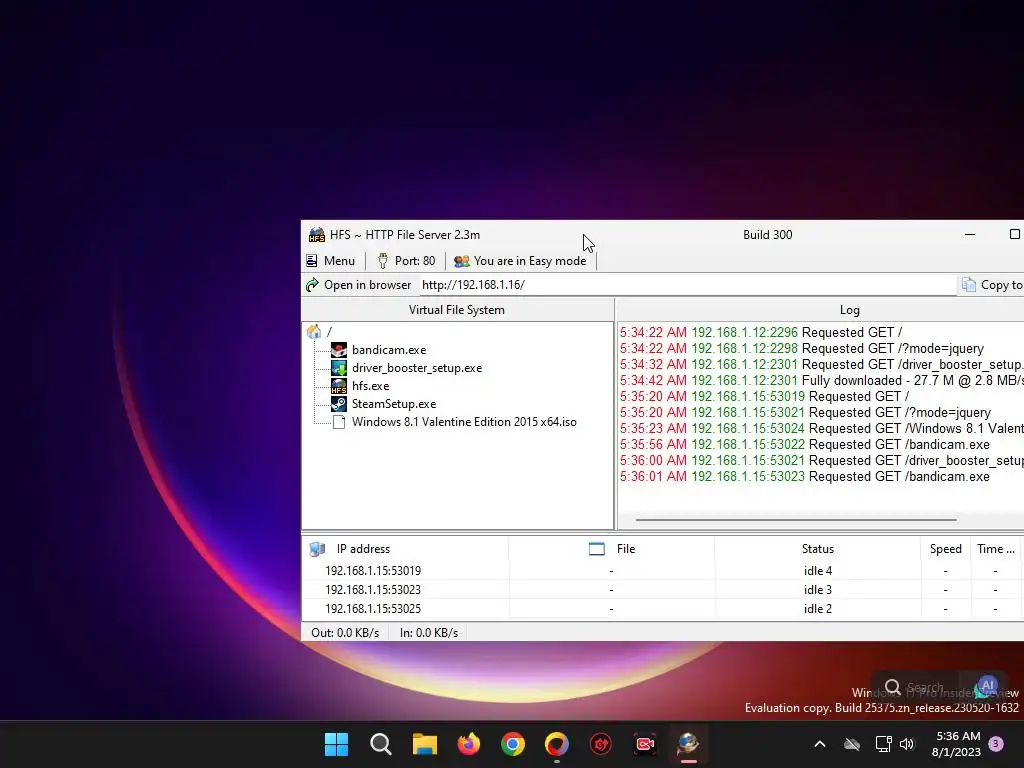The height and width of the screenshot is (768, 1024).
Task: Open volume control tray icon
Action: [907, 744]
